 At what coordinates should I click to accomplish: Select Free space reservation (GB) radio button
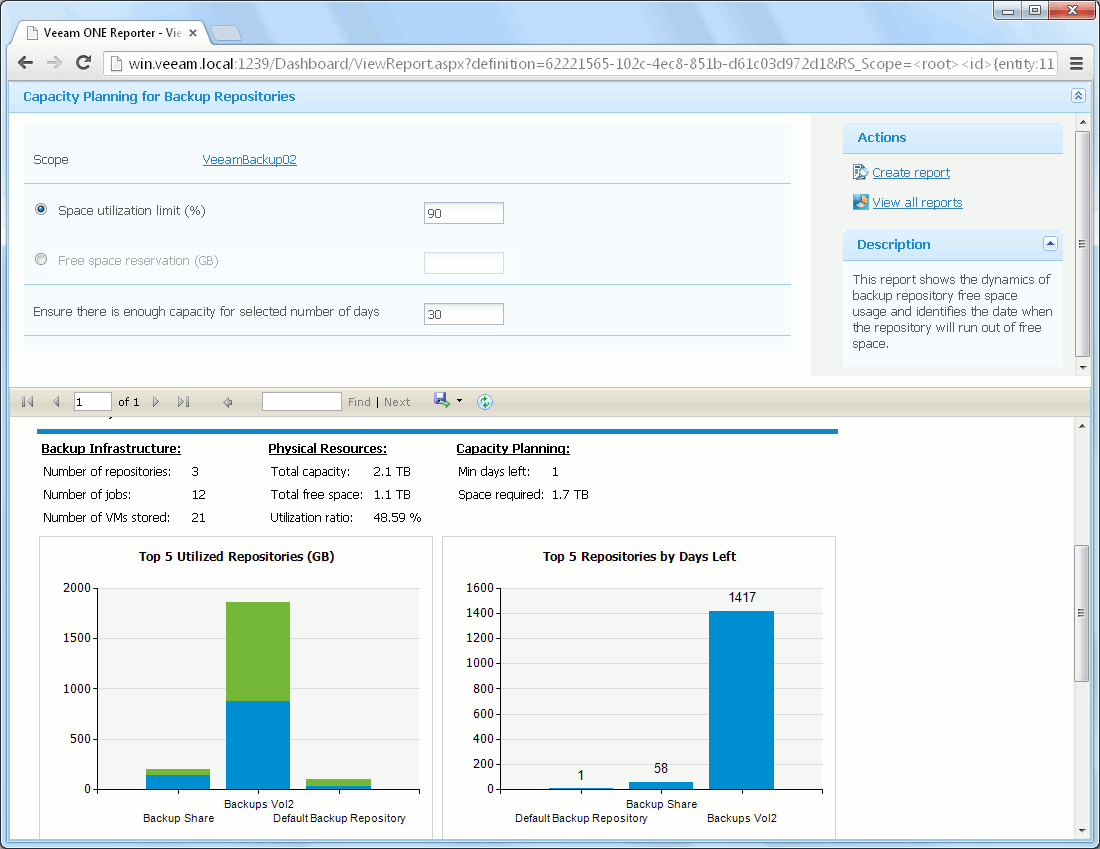41,260
